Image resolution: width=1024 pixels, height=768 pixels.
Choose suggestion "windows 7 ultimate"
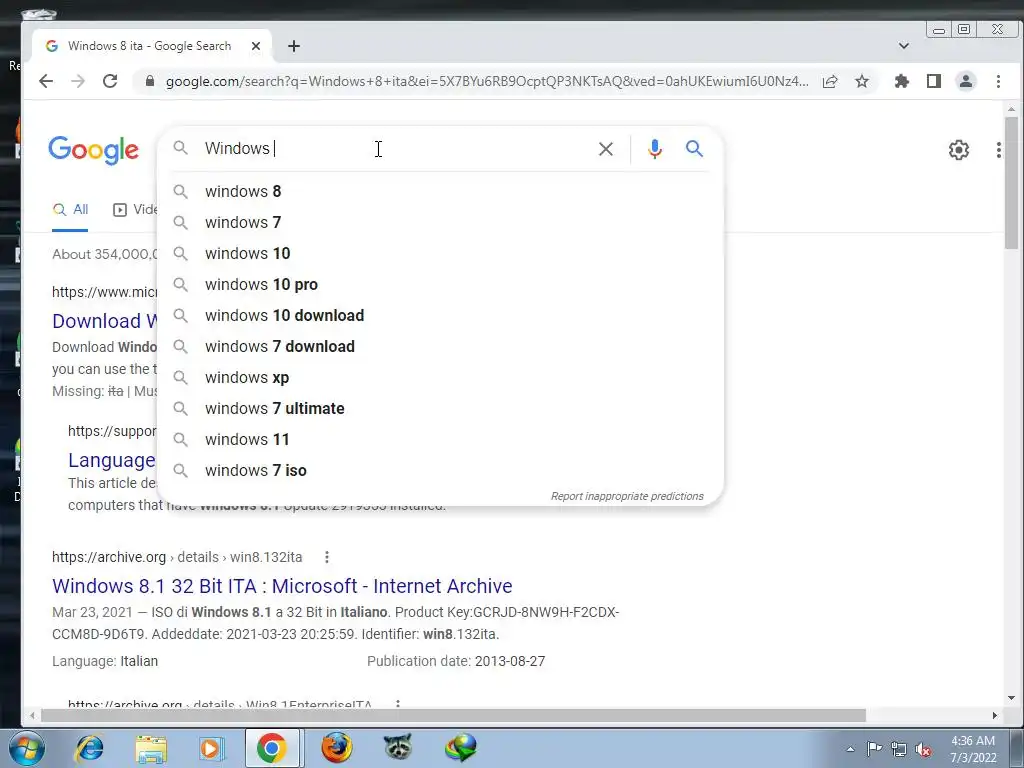pyautogui.click(x=440, y=408)
